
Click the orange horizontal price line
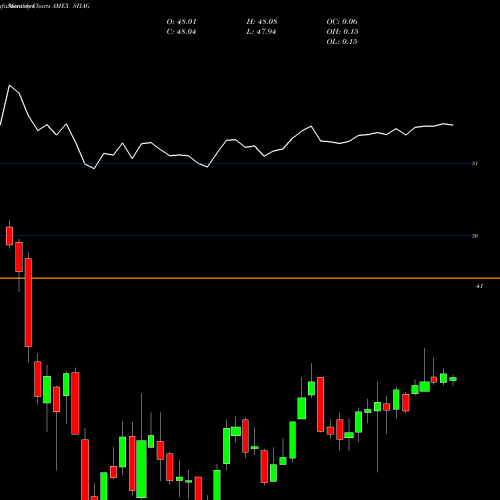250,278
